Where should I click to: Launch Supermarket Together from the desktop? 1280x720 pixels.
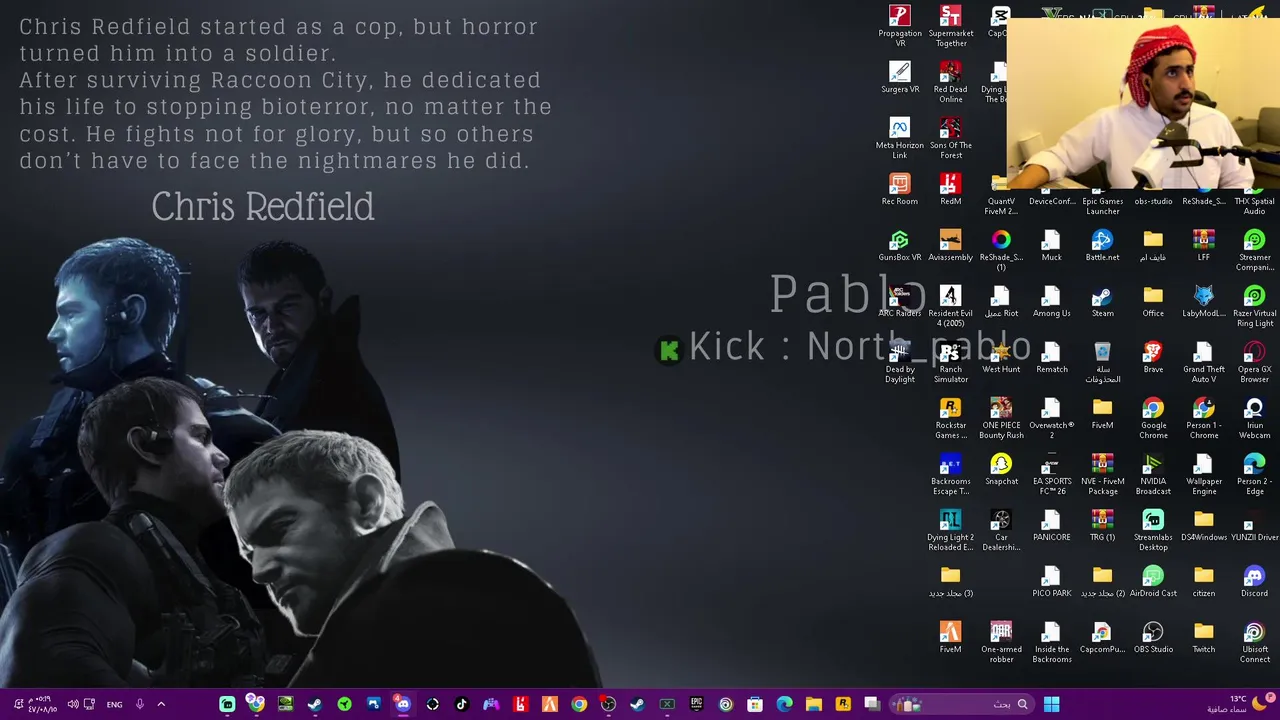click(x=951, y=26)
